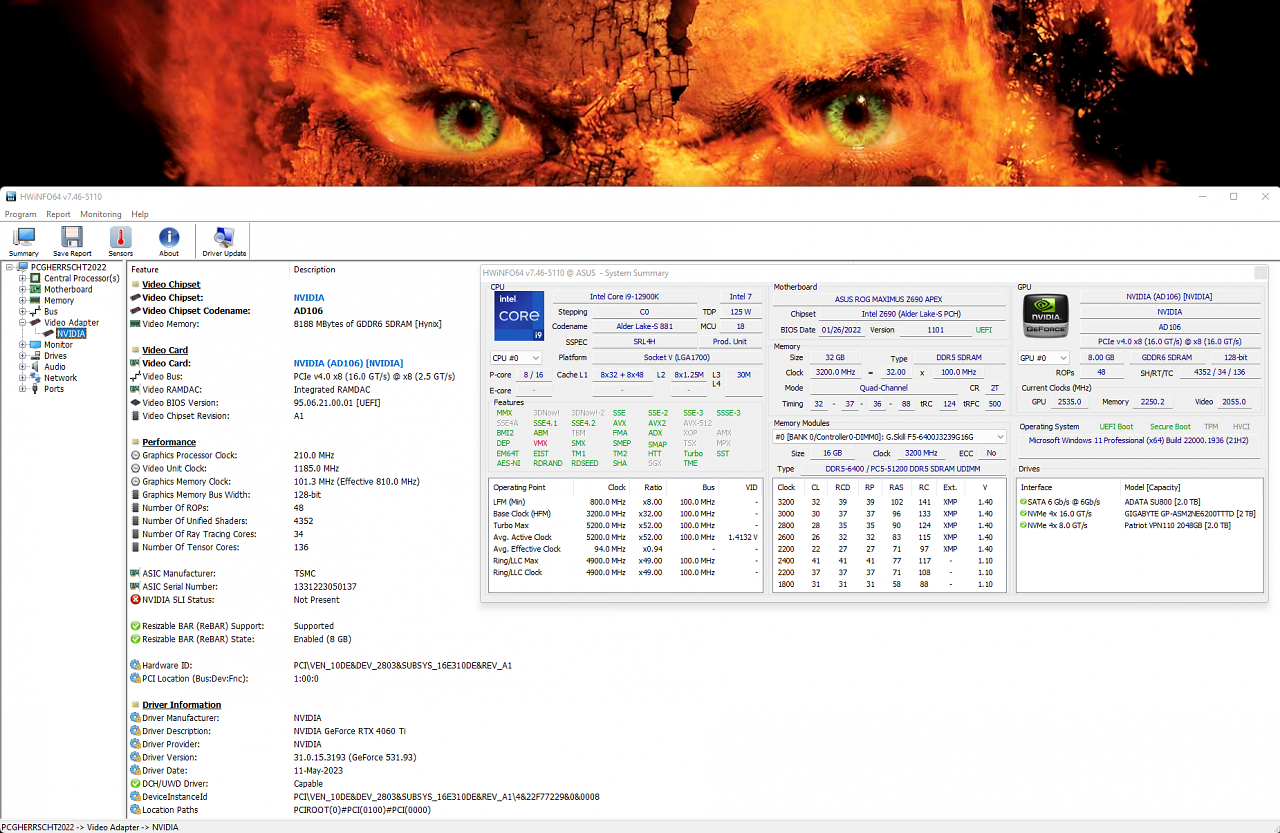Click the Intel Core i9 logo
Screen dimensions: 1280x833
point(519,315)
